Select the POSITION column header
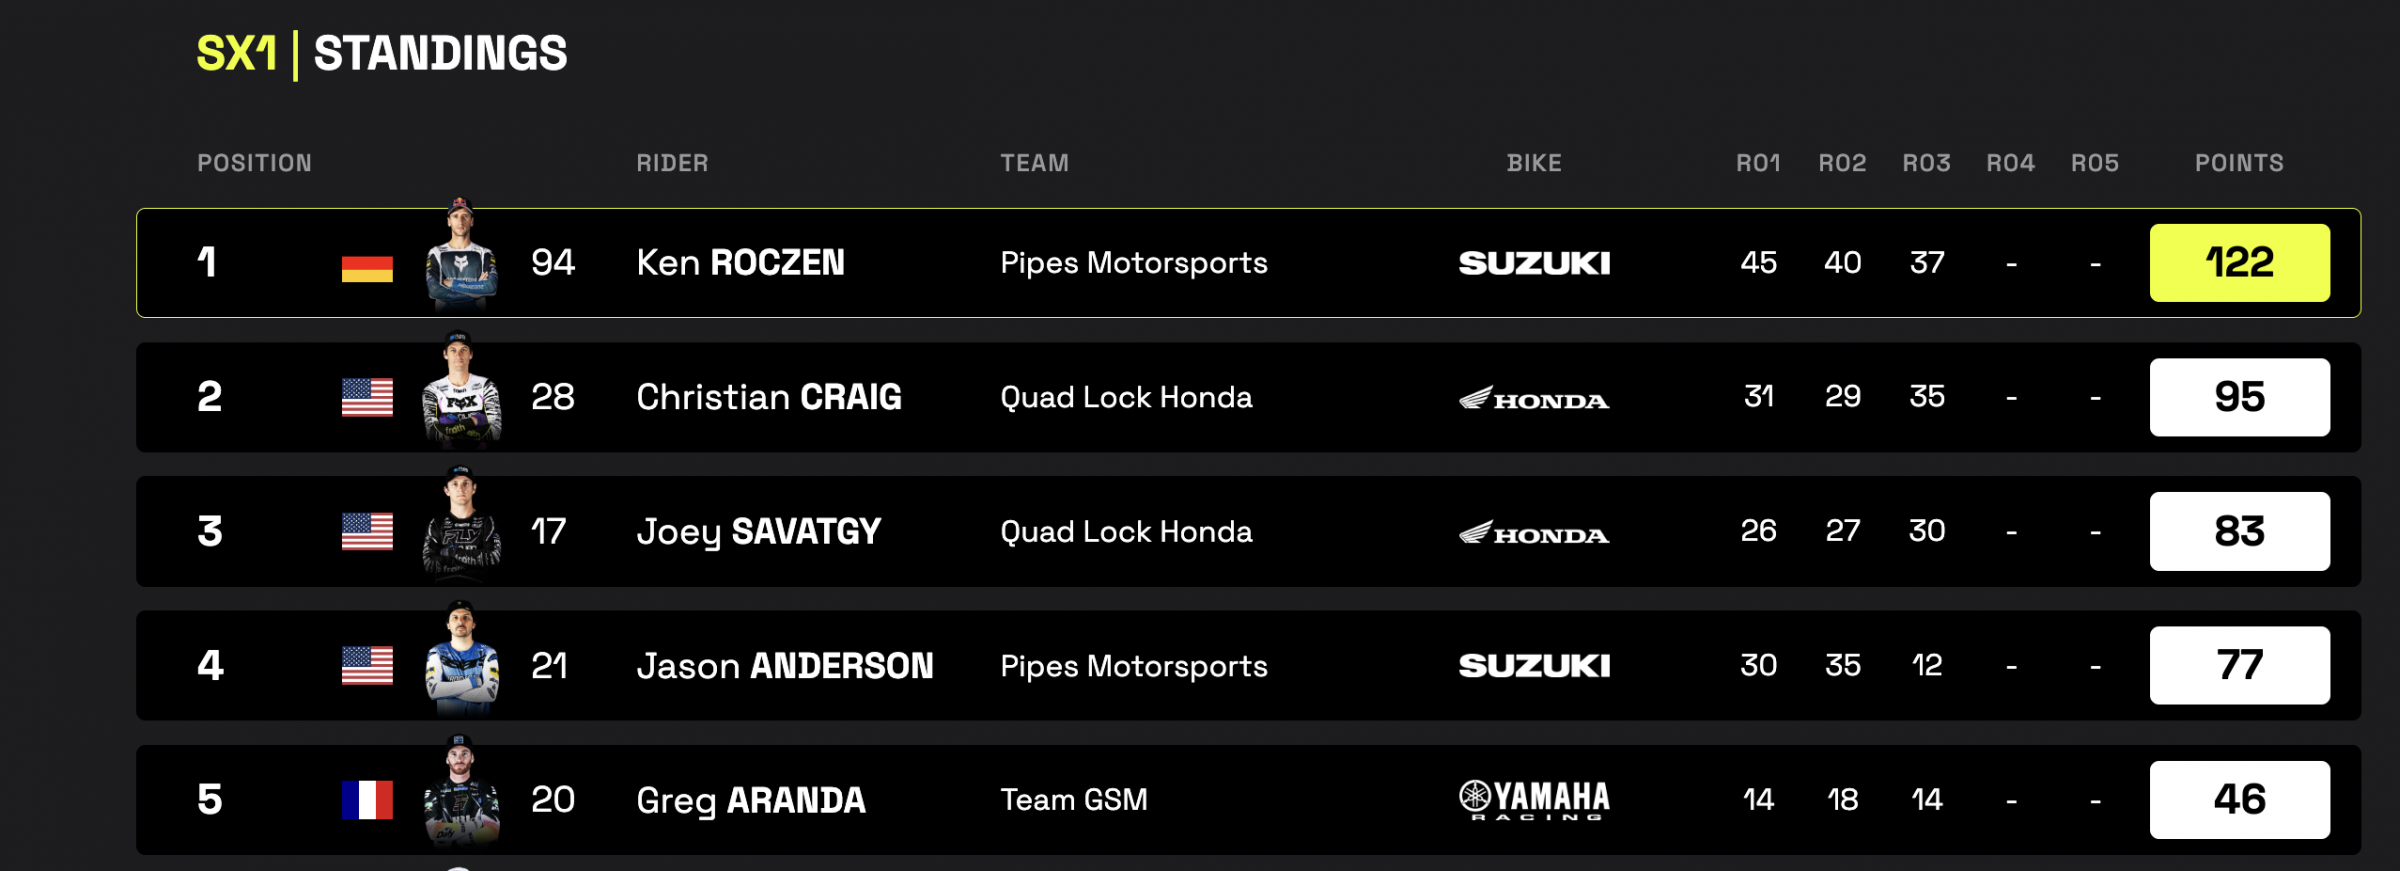The image size is (2400, 871). [255, 162]
